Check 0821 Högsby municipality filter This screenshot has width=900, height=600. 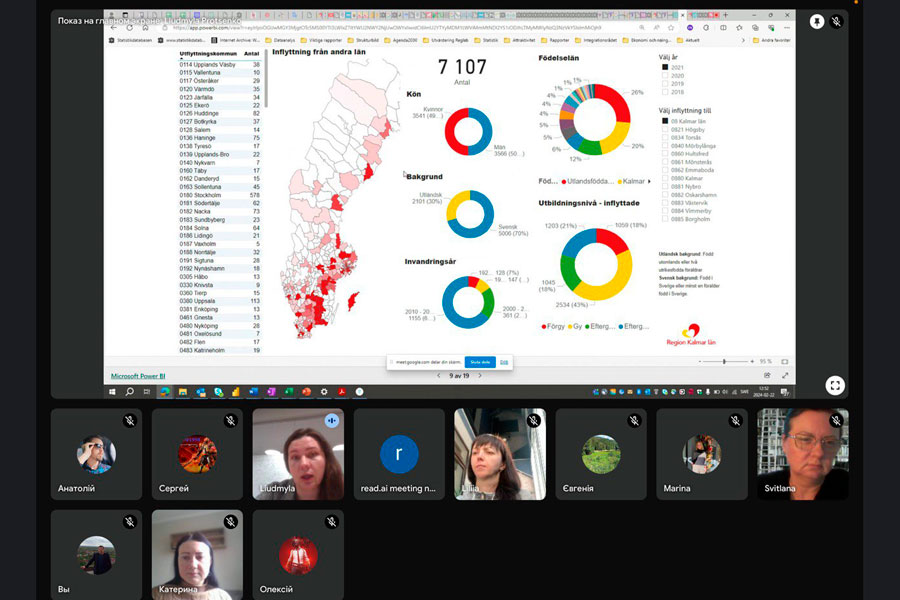coord(665,129)
